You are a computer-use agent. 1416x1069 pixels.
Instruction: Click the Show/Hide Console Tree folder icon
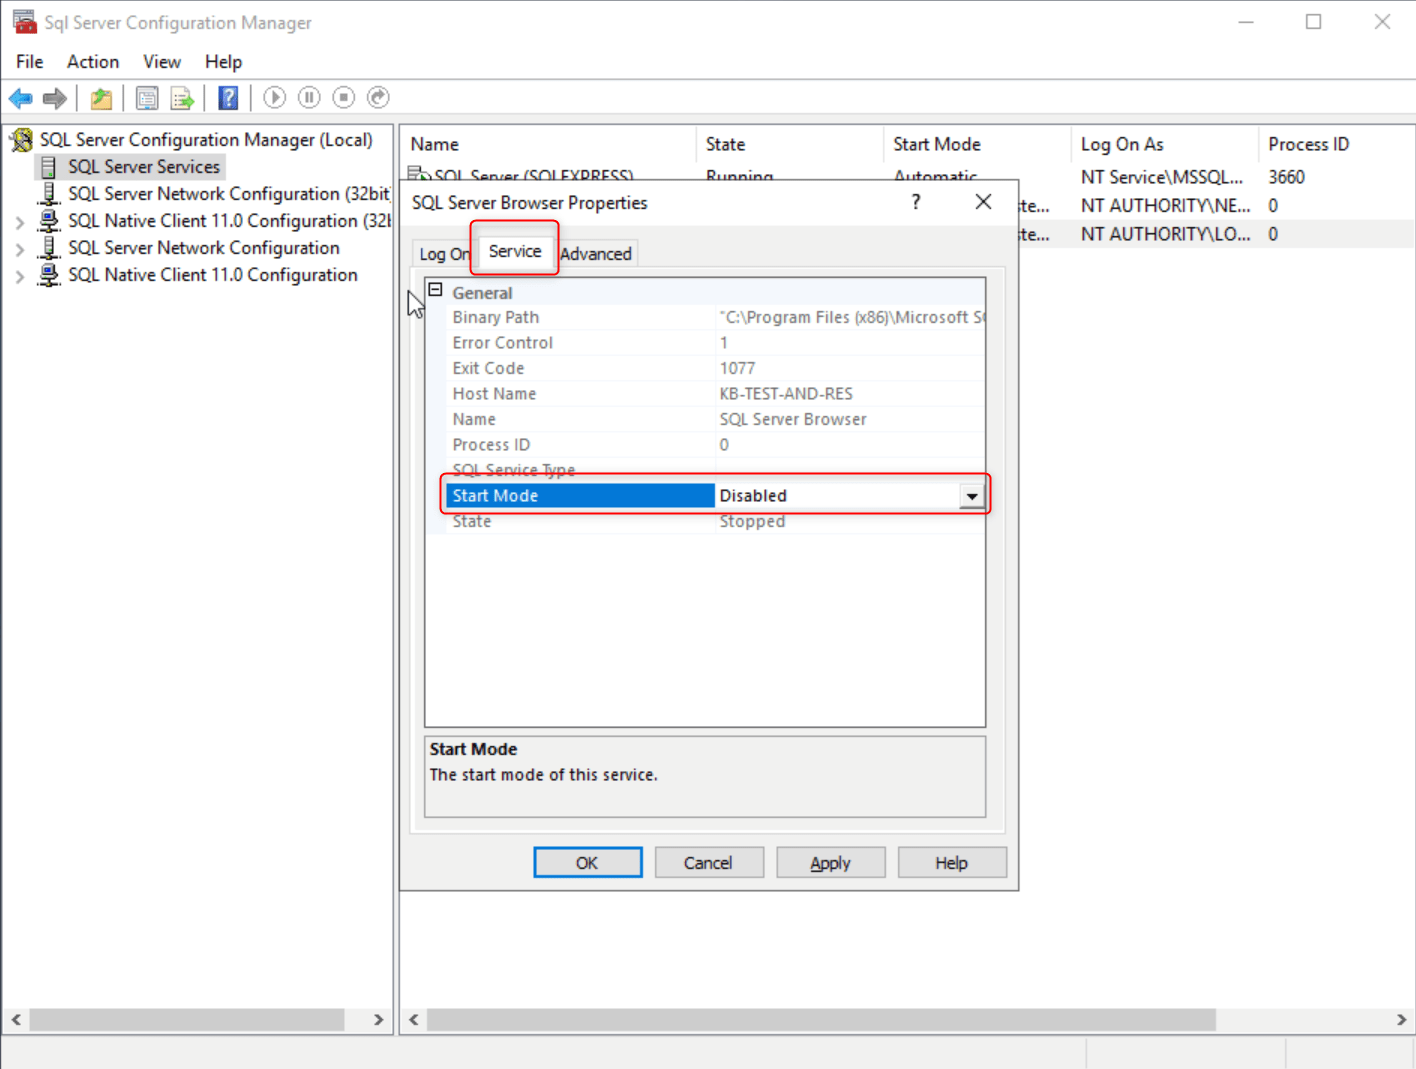coord(100,97)
